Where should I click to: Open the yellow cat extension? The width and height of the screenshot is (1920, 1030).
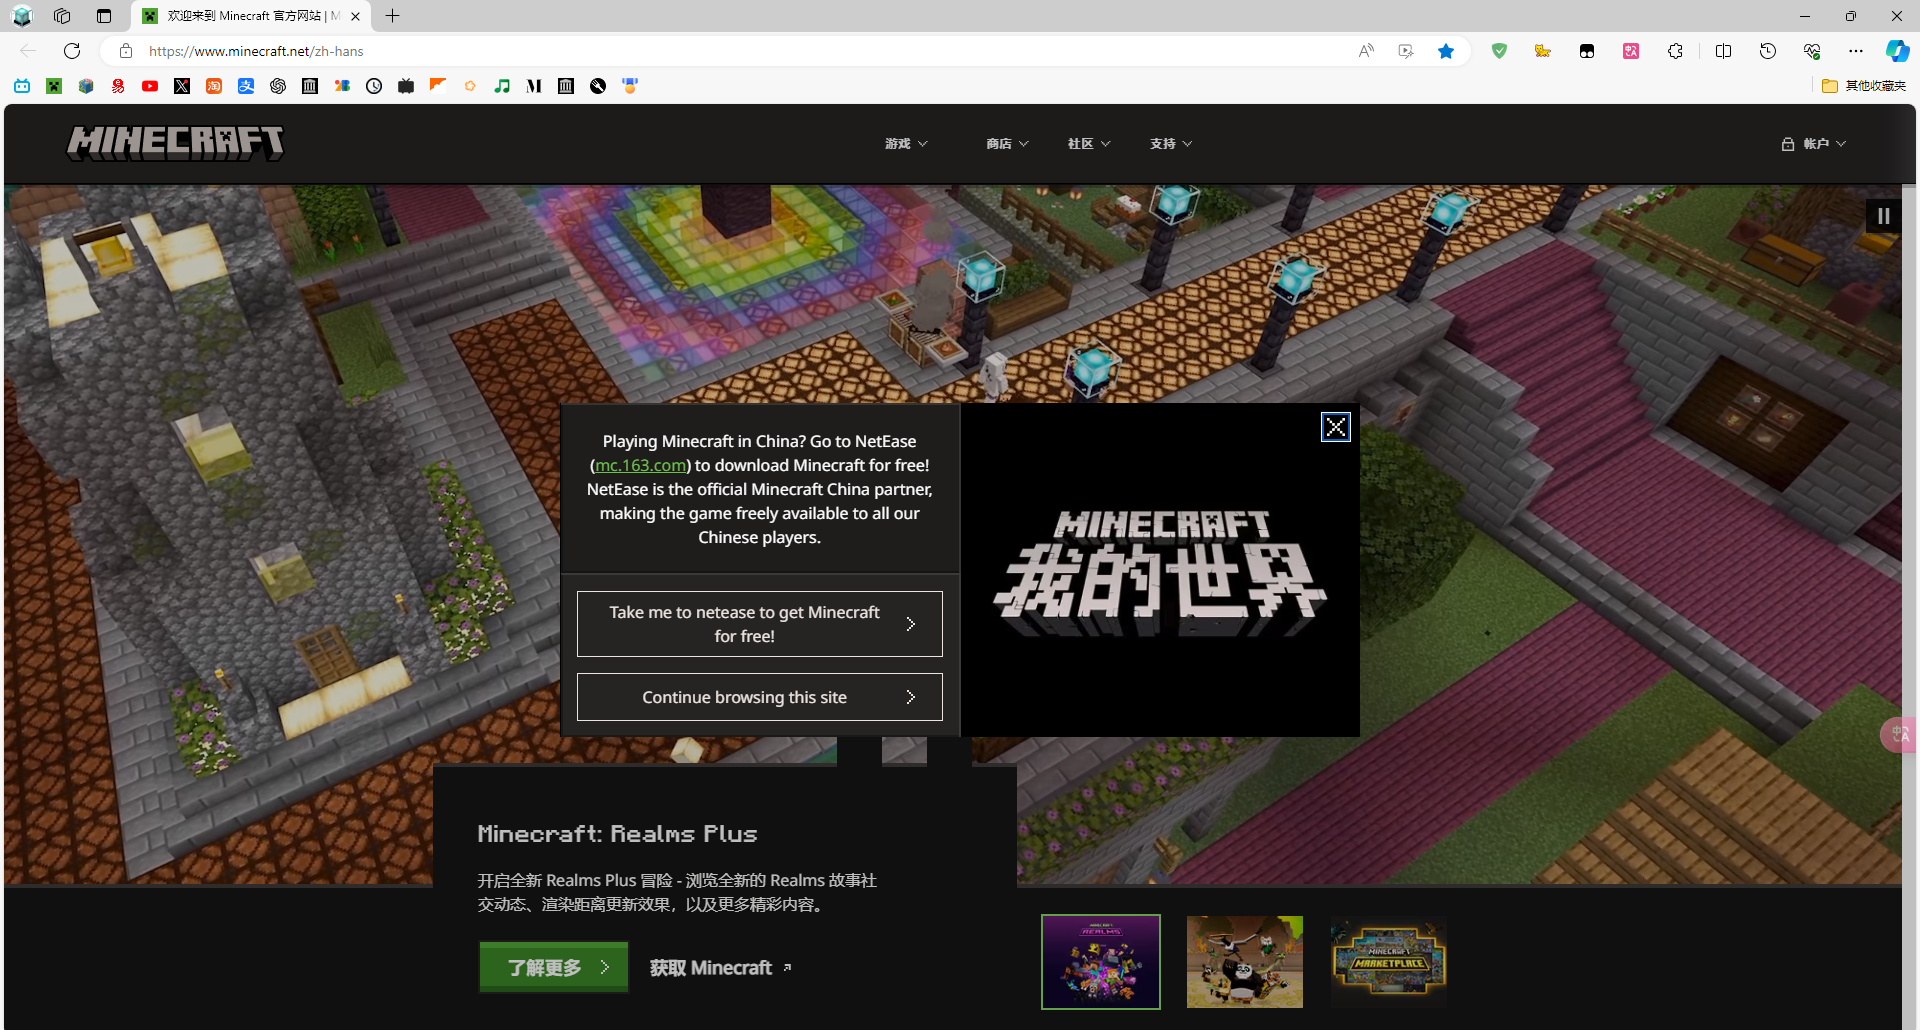[1543, 51]
